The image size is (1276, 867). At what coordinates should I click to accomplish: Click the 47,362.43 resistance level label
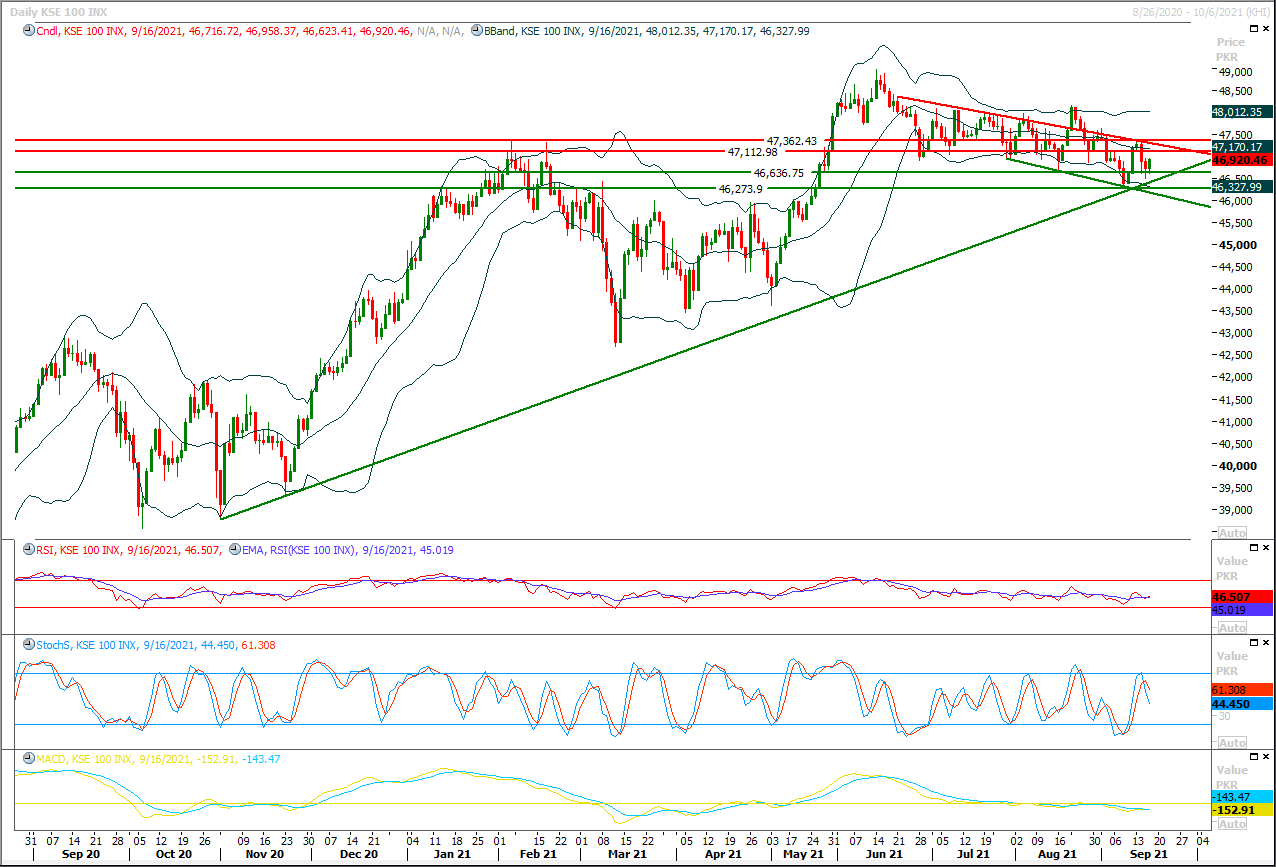(x=792, y=141)
